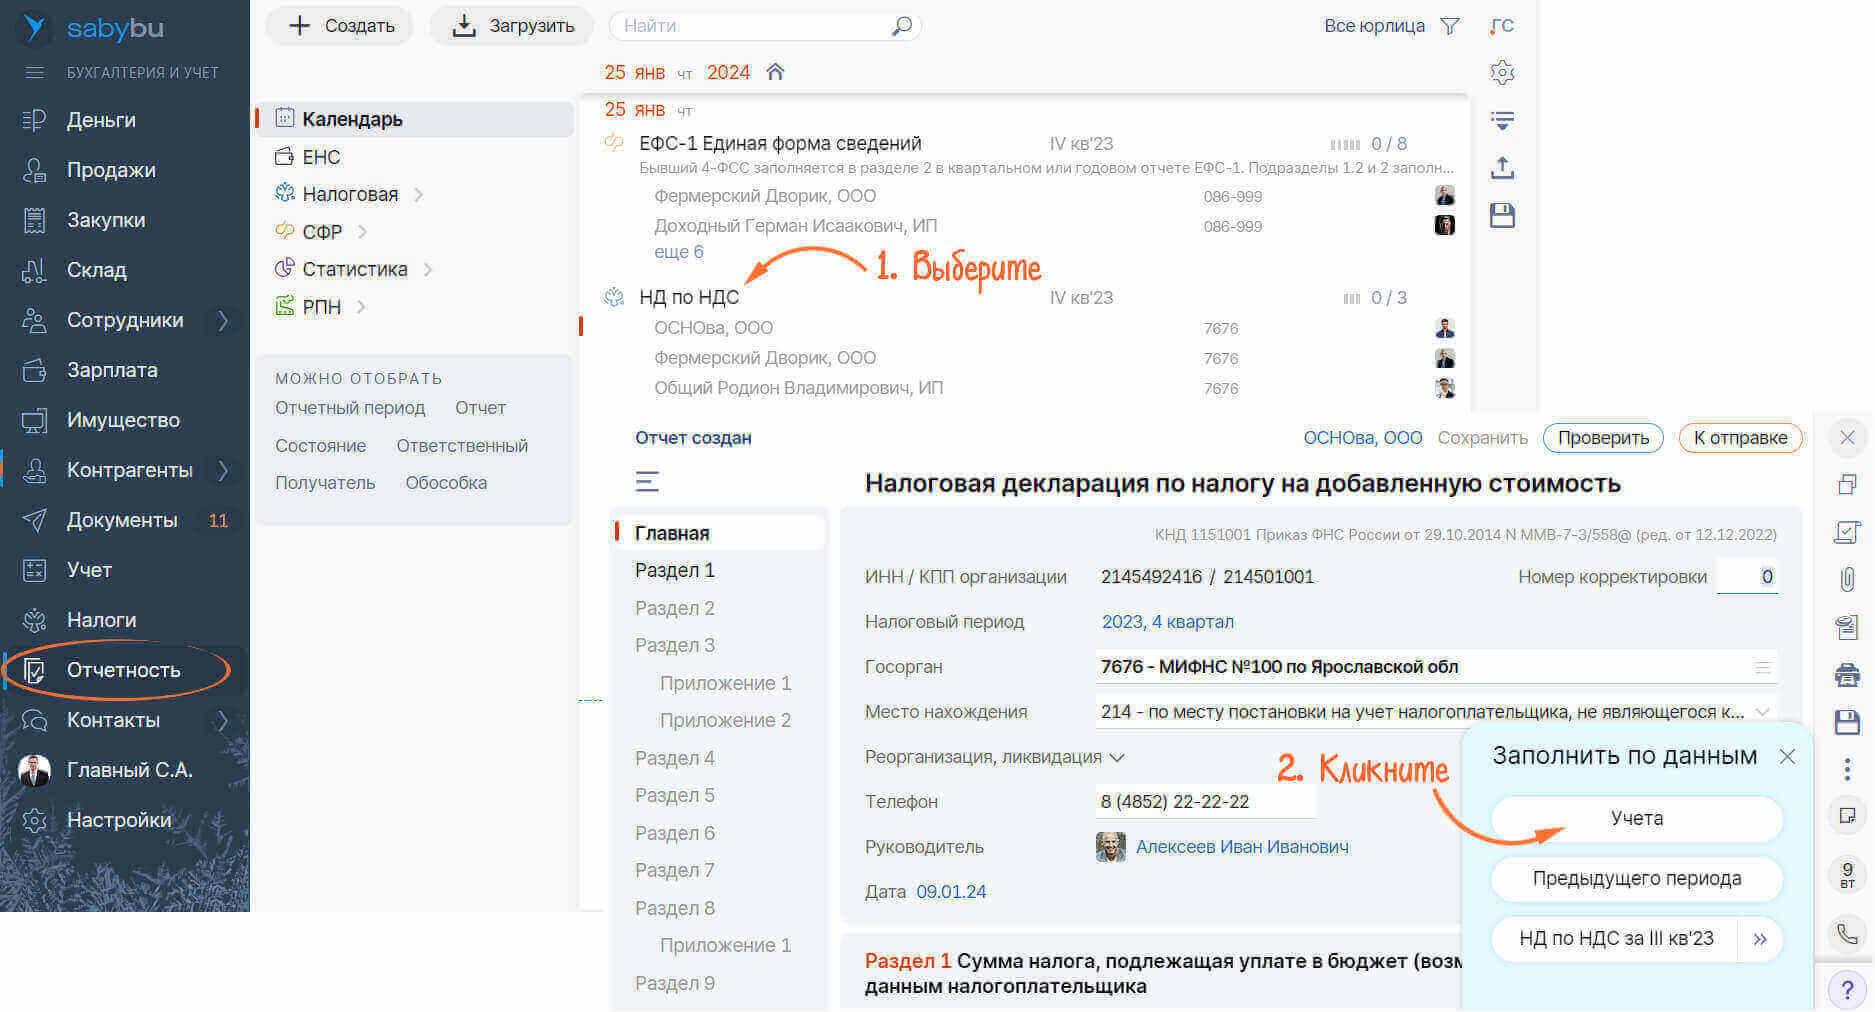Image resolution: width=1875 pixels, height=1012 pixels.
Task: Open the Все юрлица filter funnel
Action: [x=1450, y=26]
